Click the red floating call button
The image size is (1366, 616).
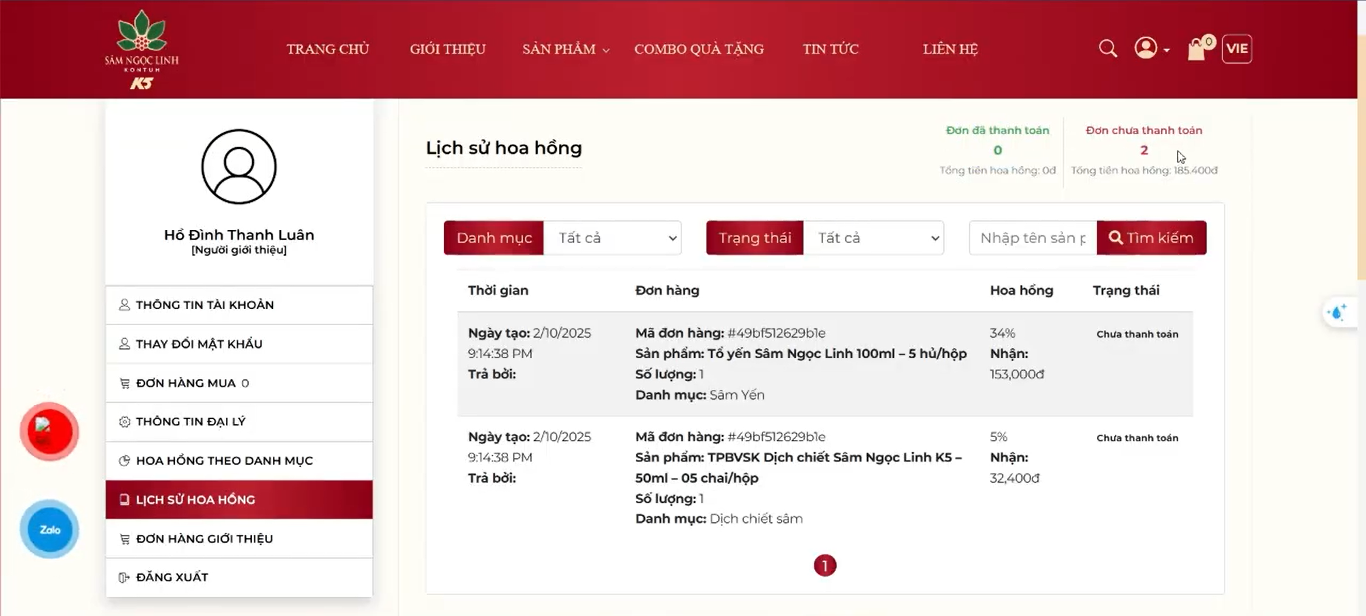coord(49,431)
